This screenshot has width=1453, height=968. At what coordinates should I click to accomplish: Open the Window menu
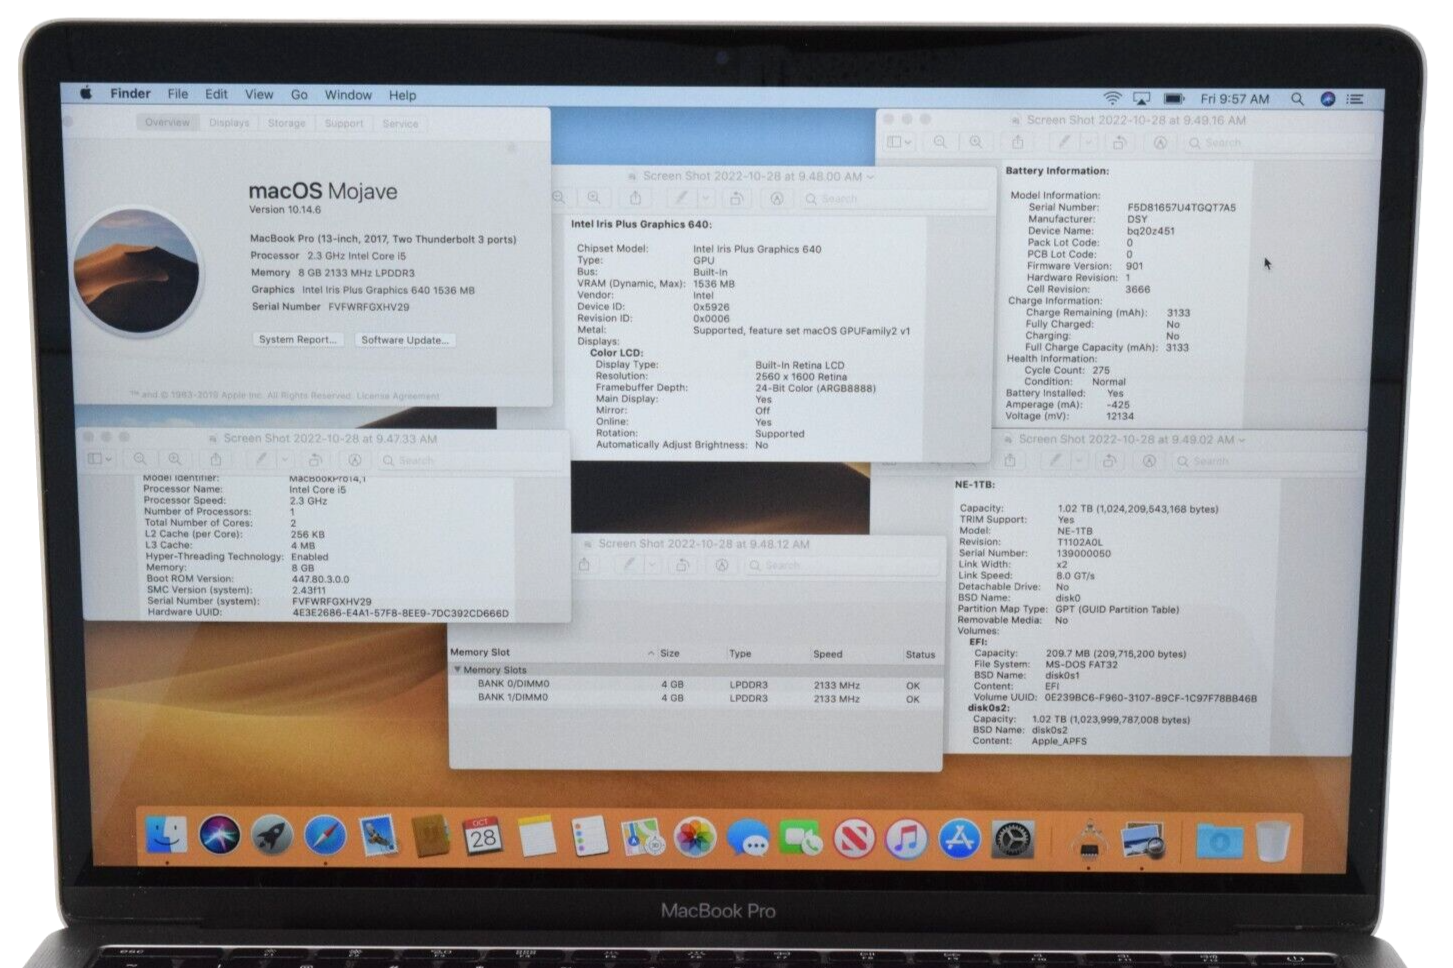(348, 95)
